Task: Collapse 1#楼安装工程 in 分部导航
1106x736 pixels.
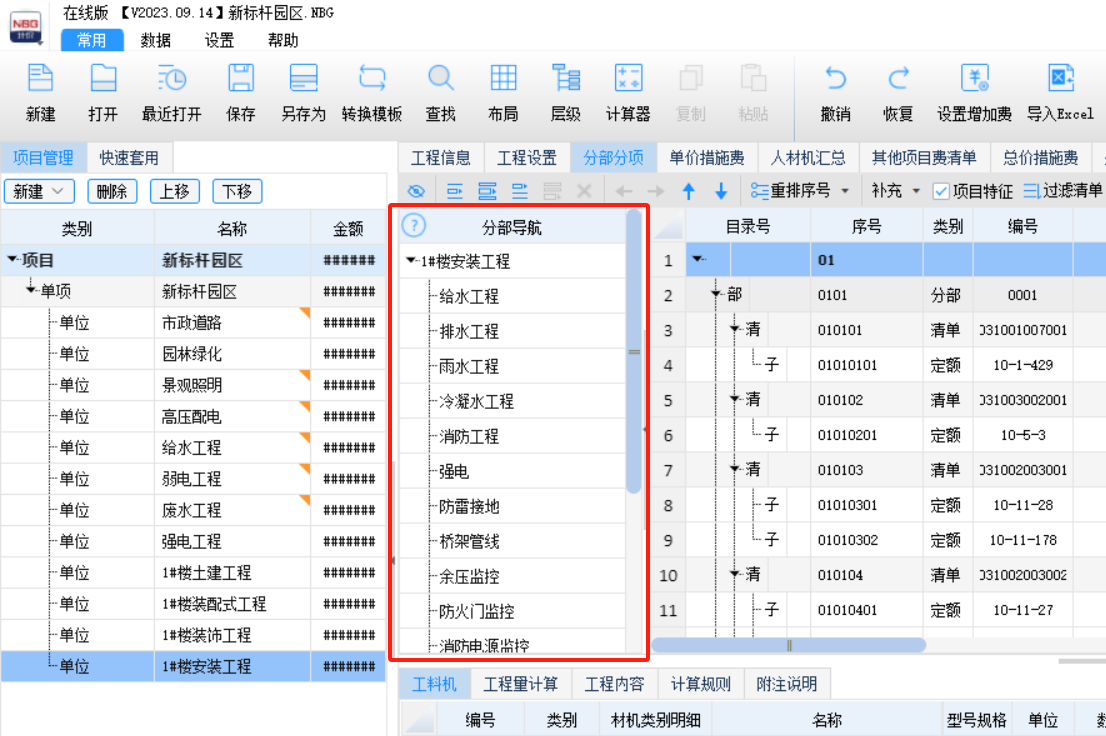Action: pos(411,260)
